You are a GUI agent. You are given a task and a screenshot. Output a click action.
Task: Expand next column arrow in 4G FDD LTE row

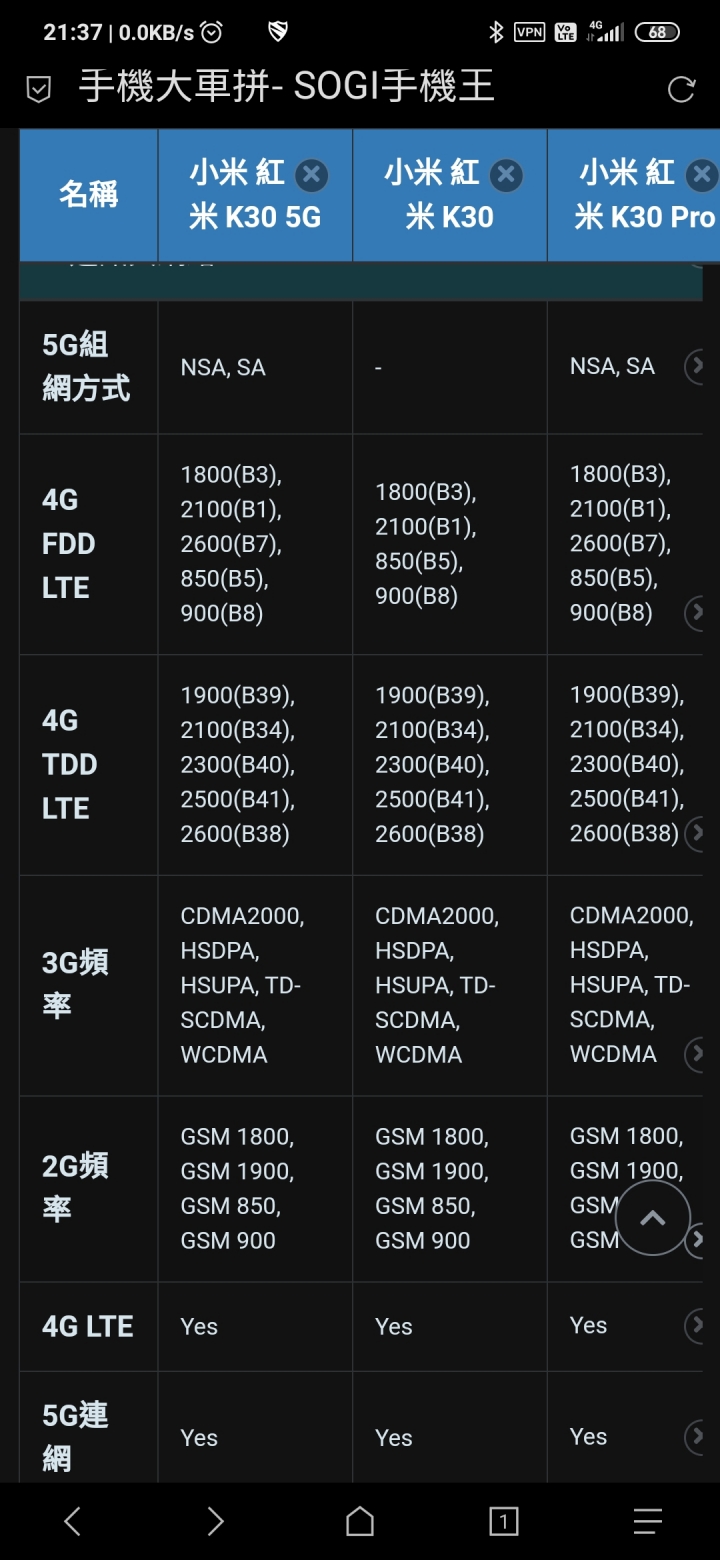tap(696, 612)
